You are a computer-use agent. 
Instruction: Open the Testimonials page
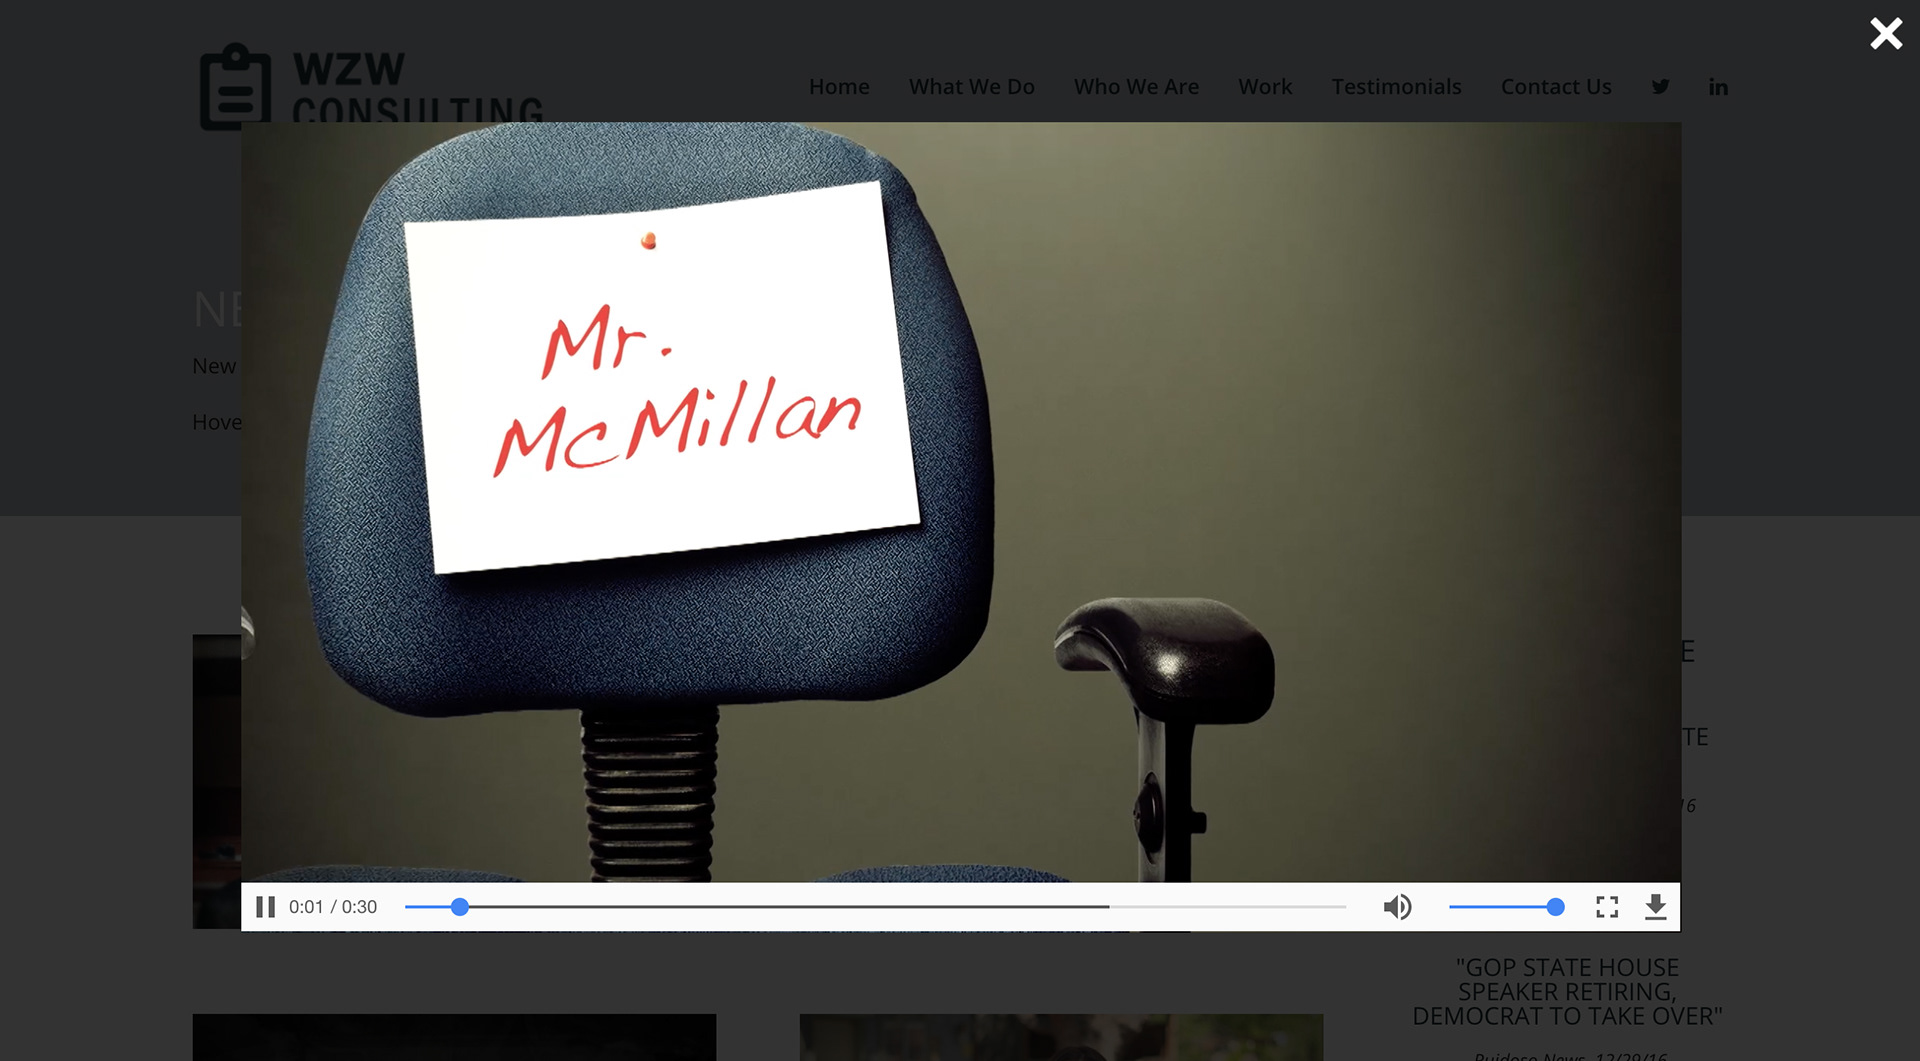point(1396,87)
